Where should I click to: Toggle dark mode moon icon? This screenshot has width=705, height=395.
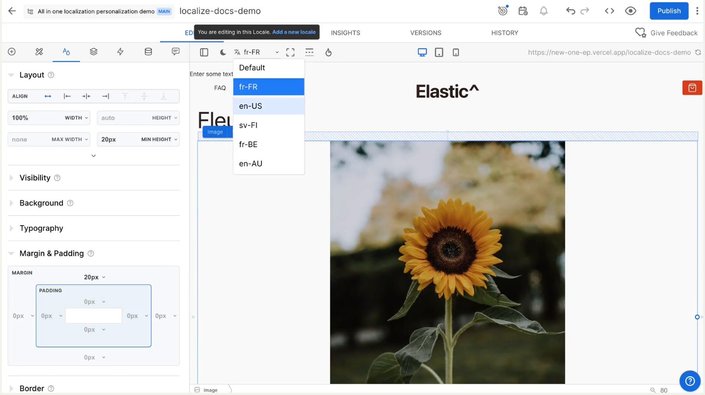[223, 52]
